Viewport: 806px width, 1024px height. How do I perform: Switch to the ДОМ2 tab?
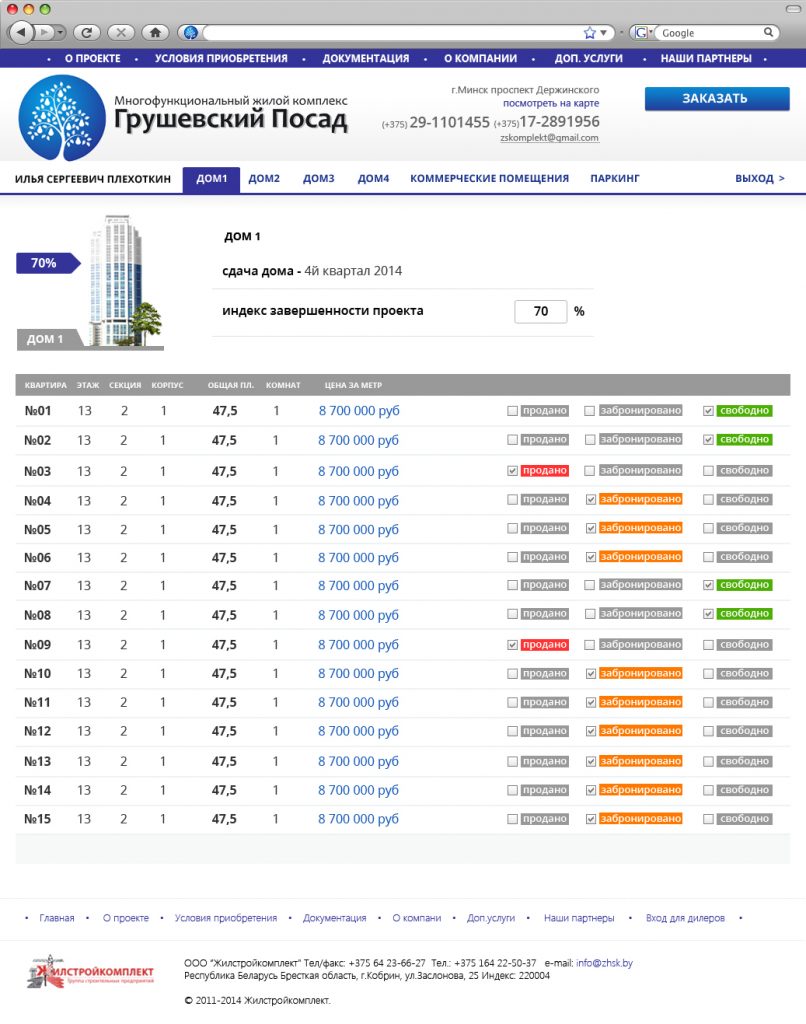(x=264, y=179)
